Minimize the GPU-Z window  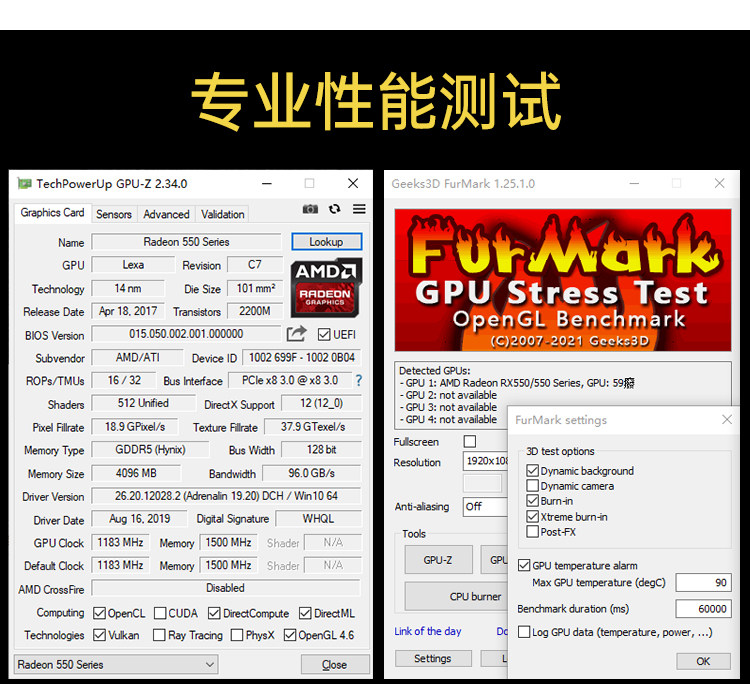coord(267,183)
